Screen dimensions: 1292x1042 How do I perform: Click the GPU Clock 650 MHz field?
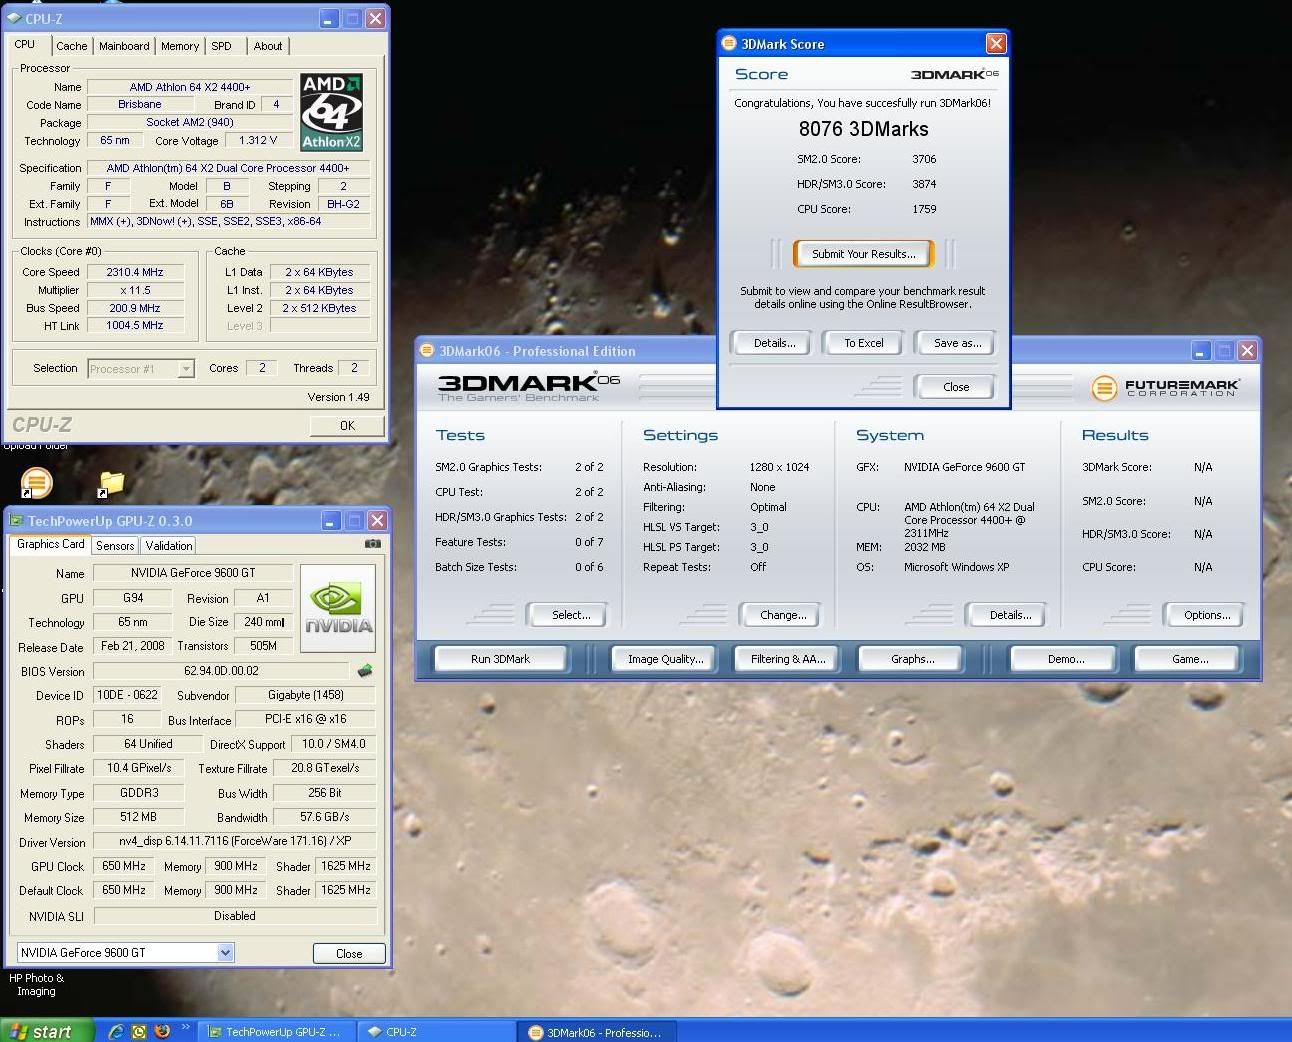124,866
